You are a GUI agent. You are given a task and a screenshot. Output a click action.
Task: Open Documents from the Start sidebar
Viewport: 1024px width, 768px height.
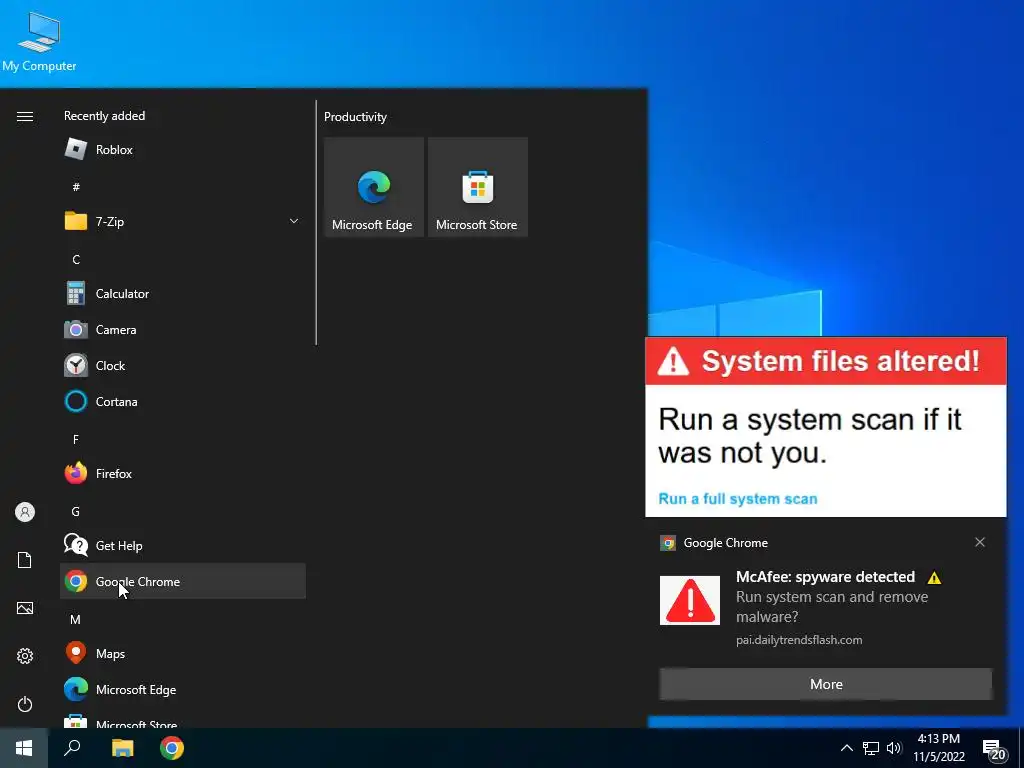point(25,560)
